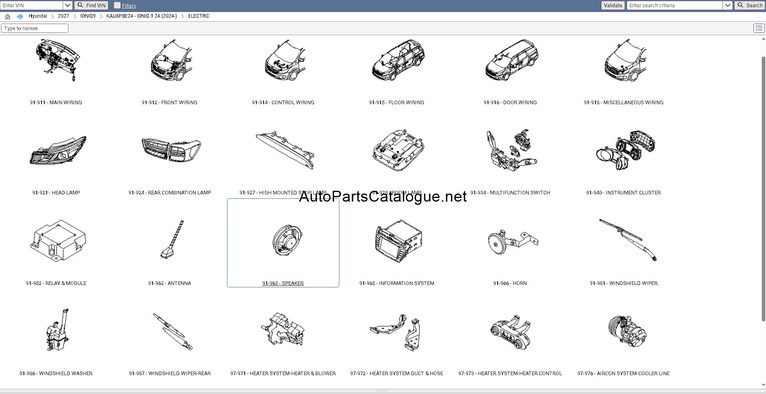The width and height of the screenshot is (766, 394).
Task: Toggle the layout view icon at right
Action: pos(759,28)
